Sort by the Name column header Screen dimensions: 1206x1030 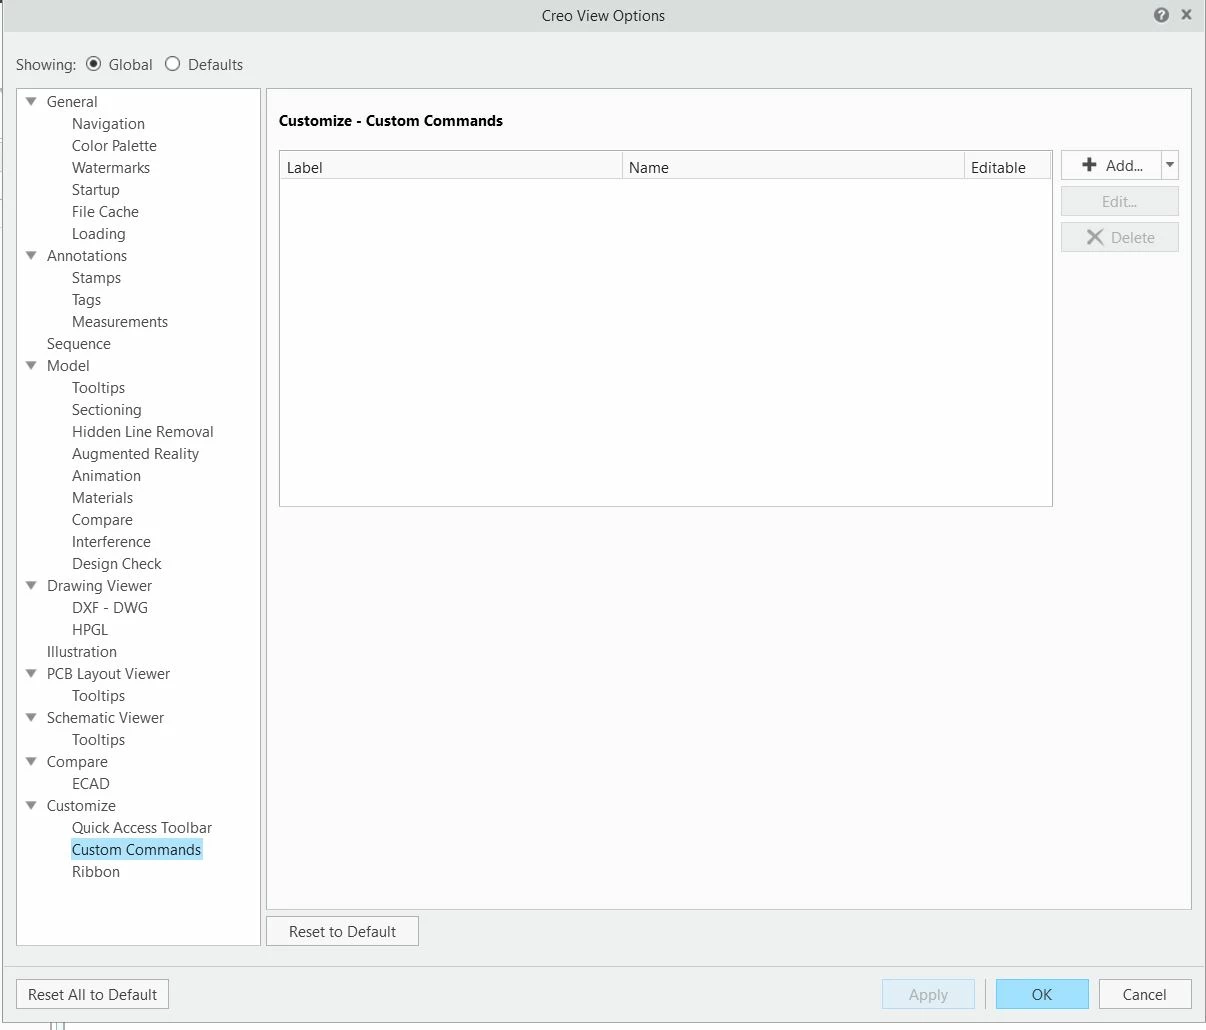coord(793,166)
